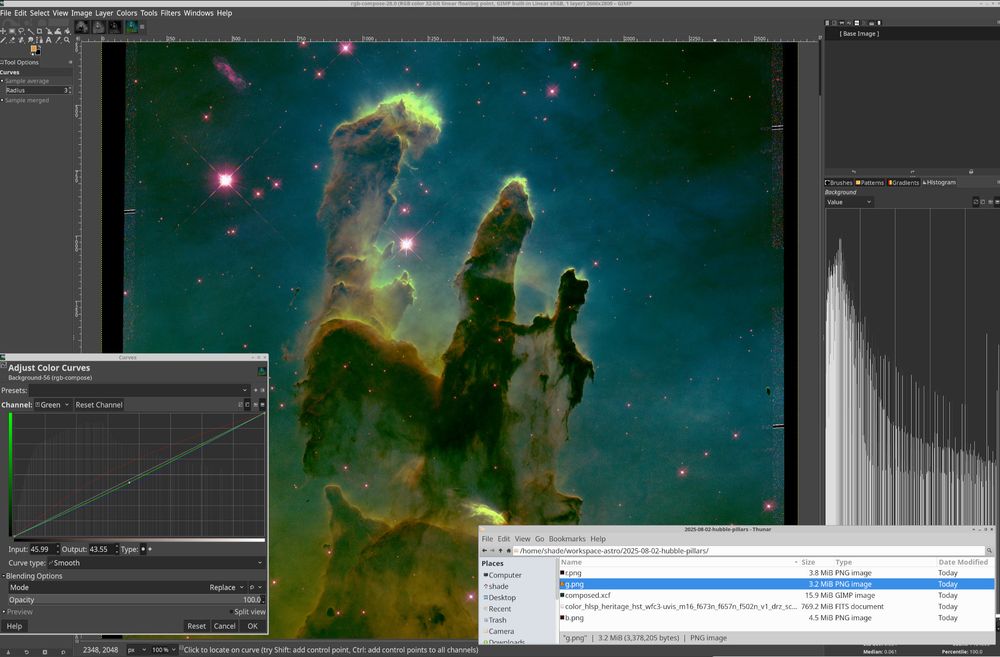Select the Zoom magnifier tool
This screenshot has width=1000, height=657.
click(66, 40)
